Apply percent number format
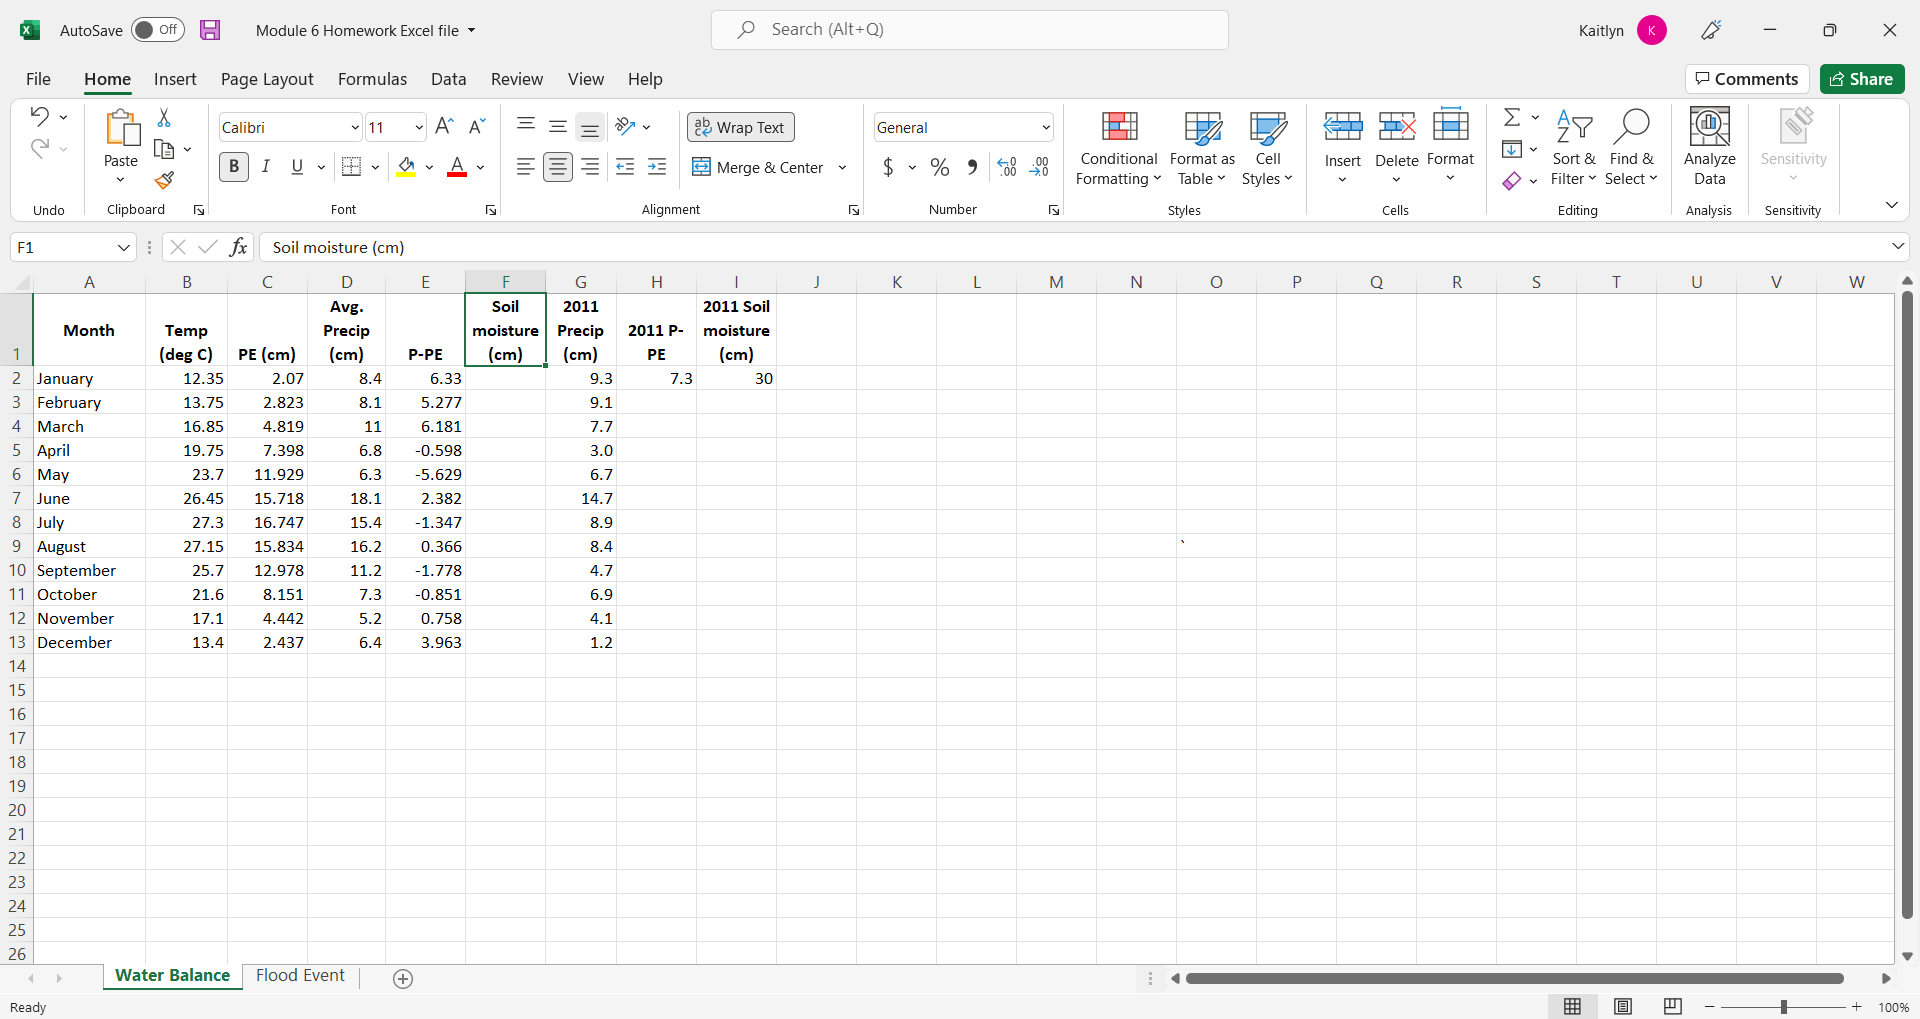Viewport: 1920px width, 1019px height. pos(939,167)
